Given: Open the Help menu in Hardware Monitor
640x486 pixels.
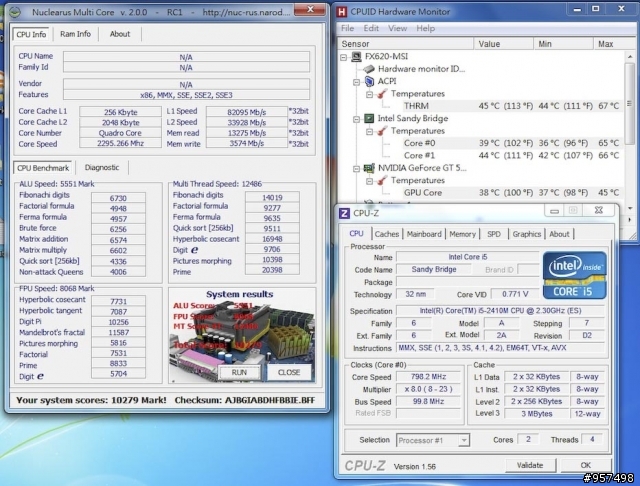Looking at the screenshot, I should pos(425,28).
